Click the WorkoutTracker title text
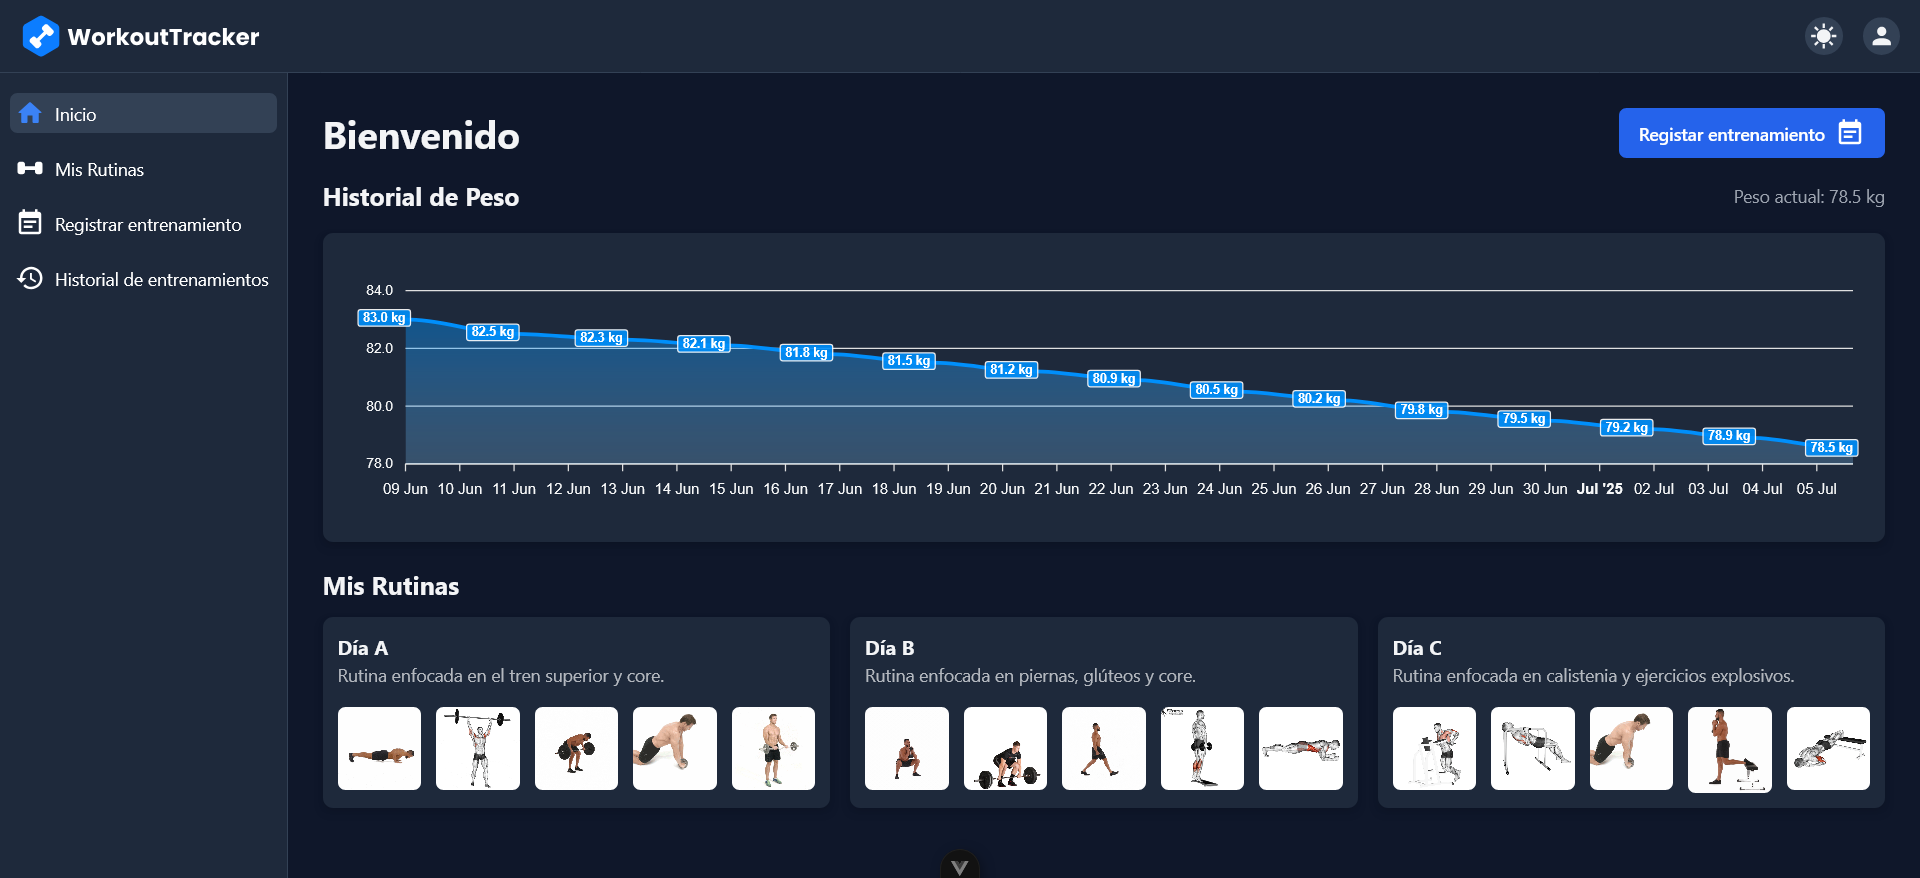This screenshot has height=878, width=1920. (x=163, y=37)
